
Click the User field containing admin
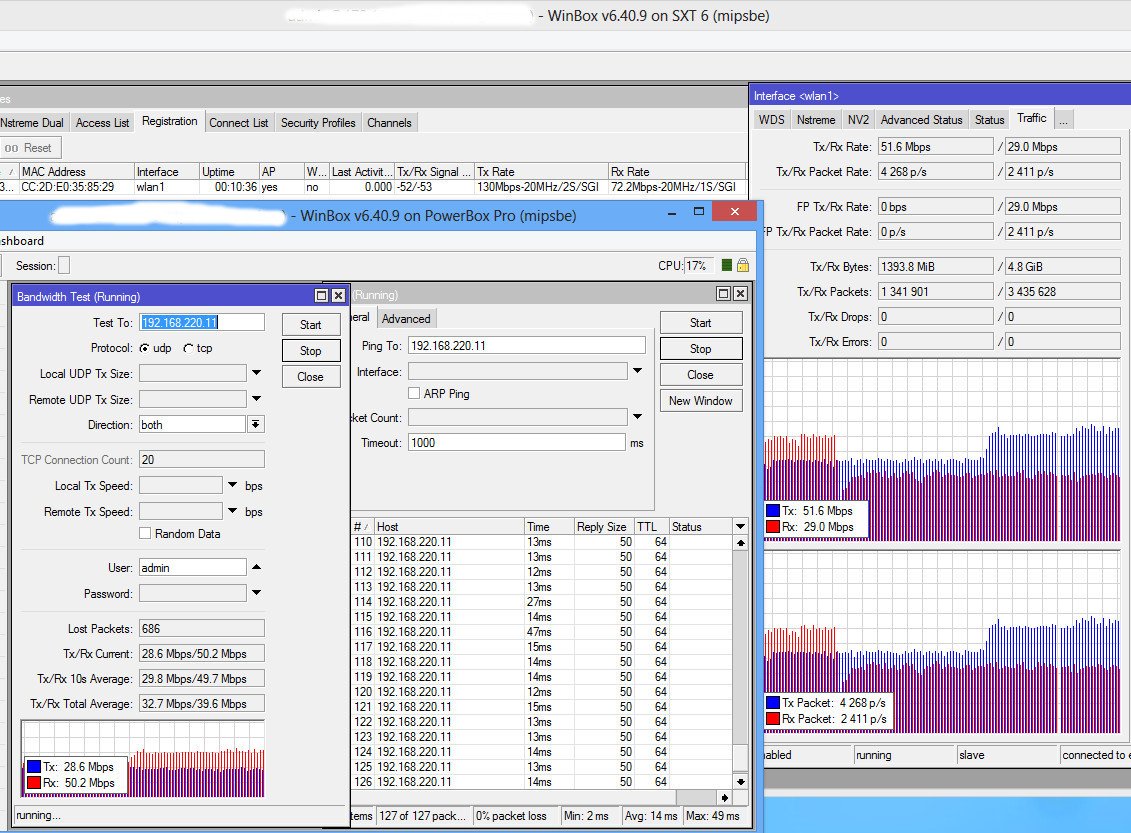click(193, 568)
